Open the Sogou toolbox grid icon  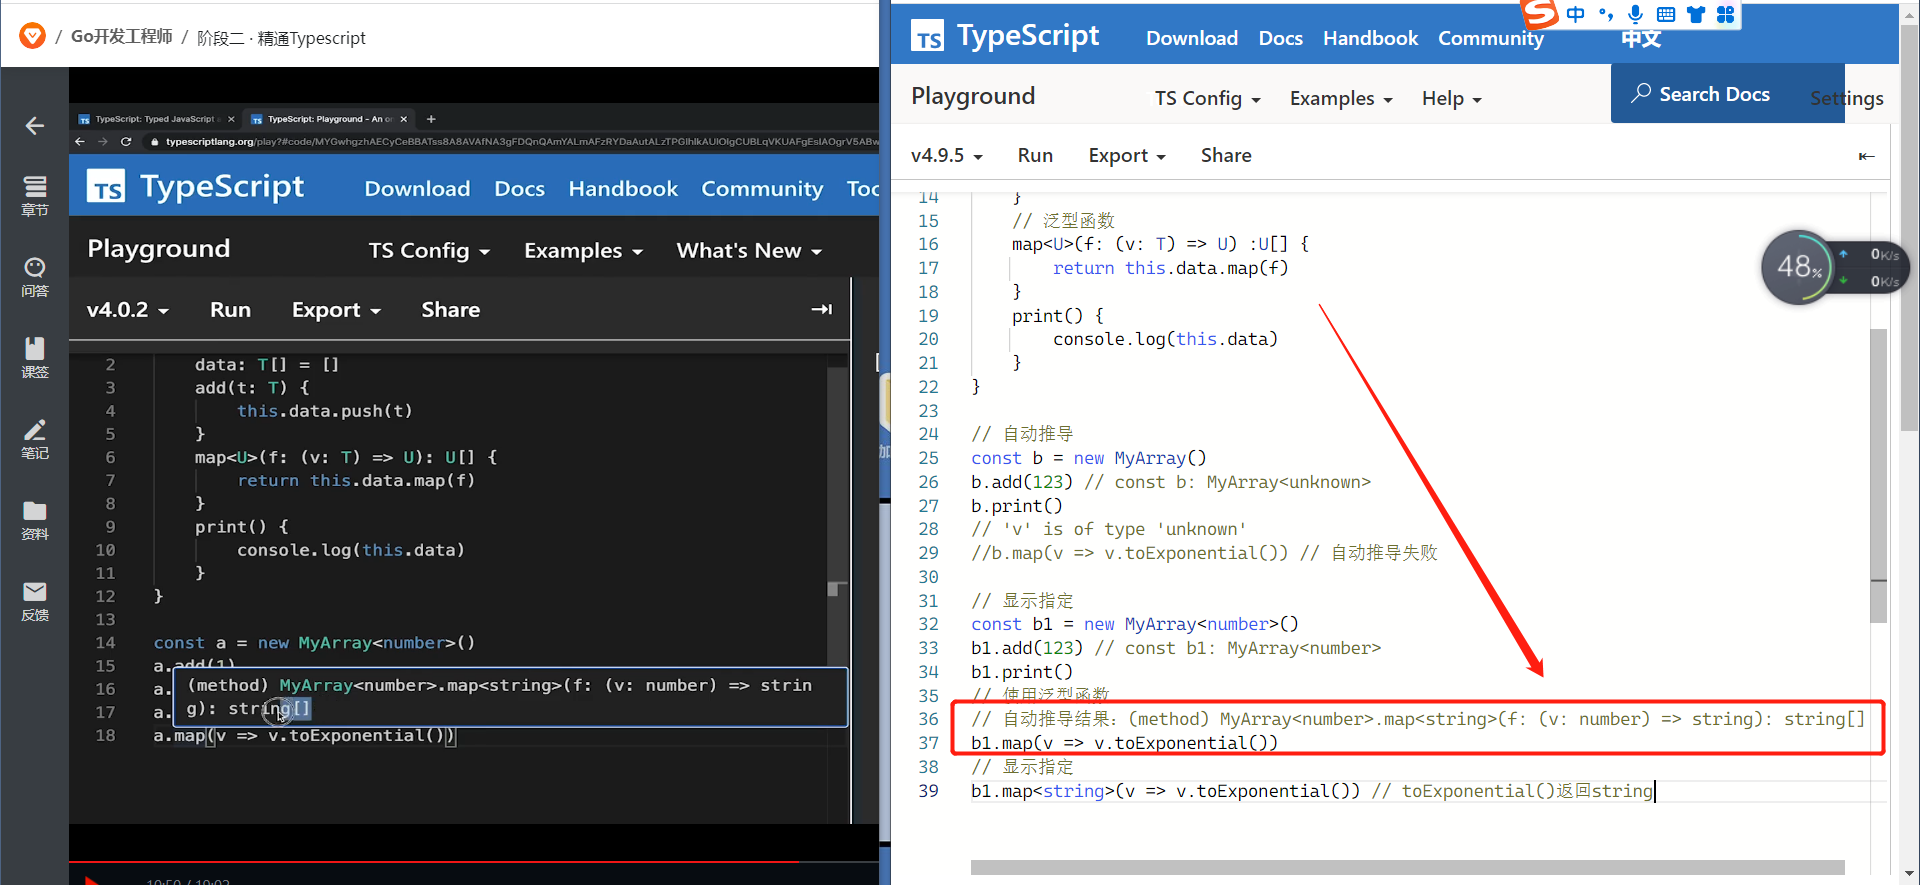1726,14
